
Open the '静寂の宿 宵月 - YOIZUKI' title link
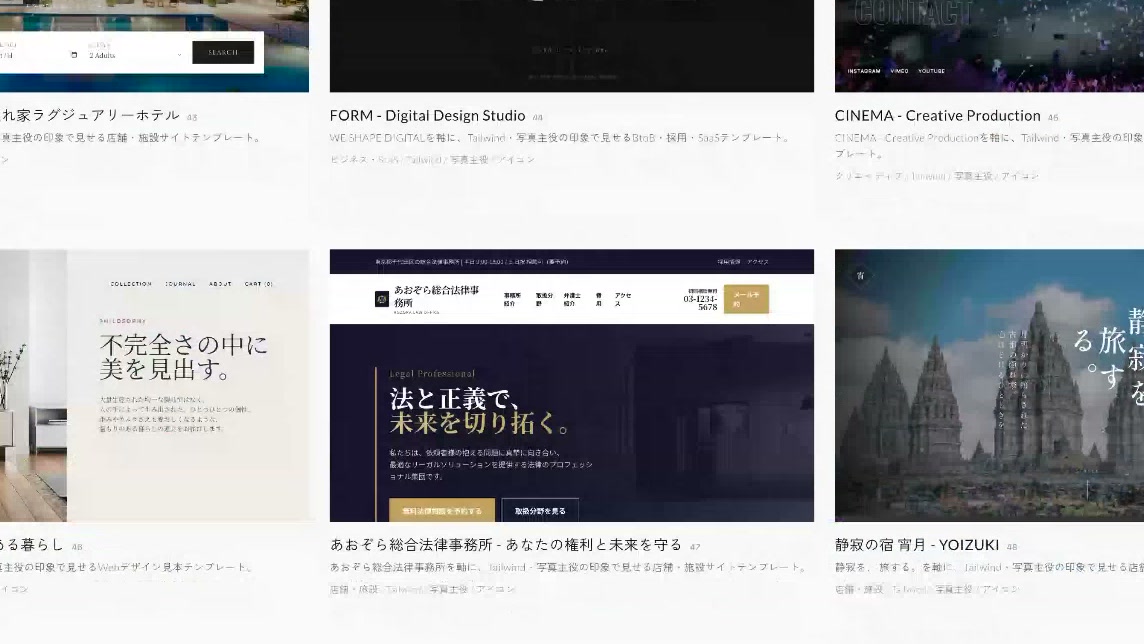[x=917, y=544]
